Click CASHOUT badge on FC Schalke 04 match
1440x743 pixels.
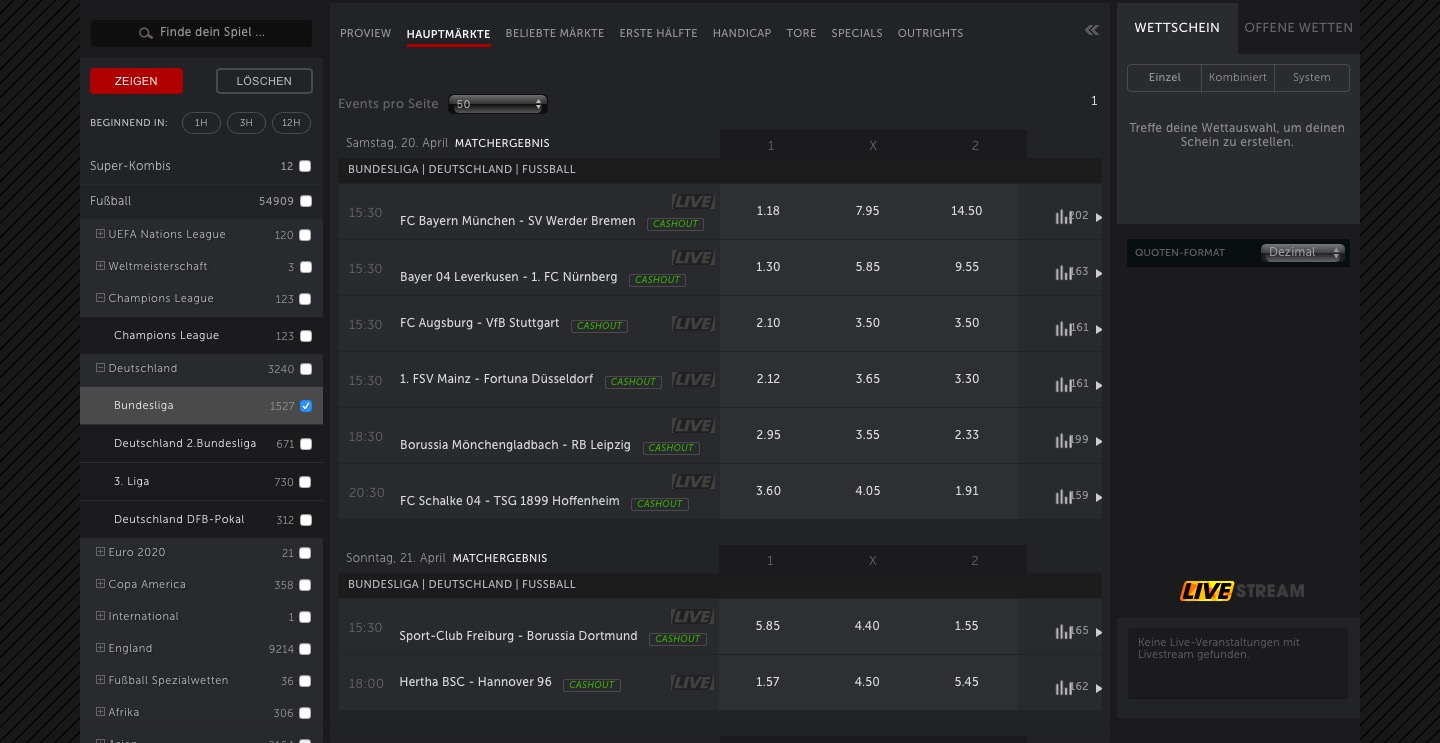pos(660,504)
